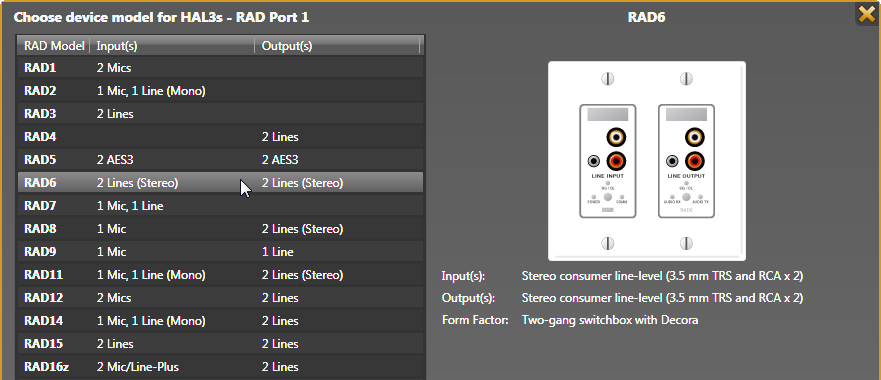
Task: Select the RAD14 device model
Action: [220, 322]
